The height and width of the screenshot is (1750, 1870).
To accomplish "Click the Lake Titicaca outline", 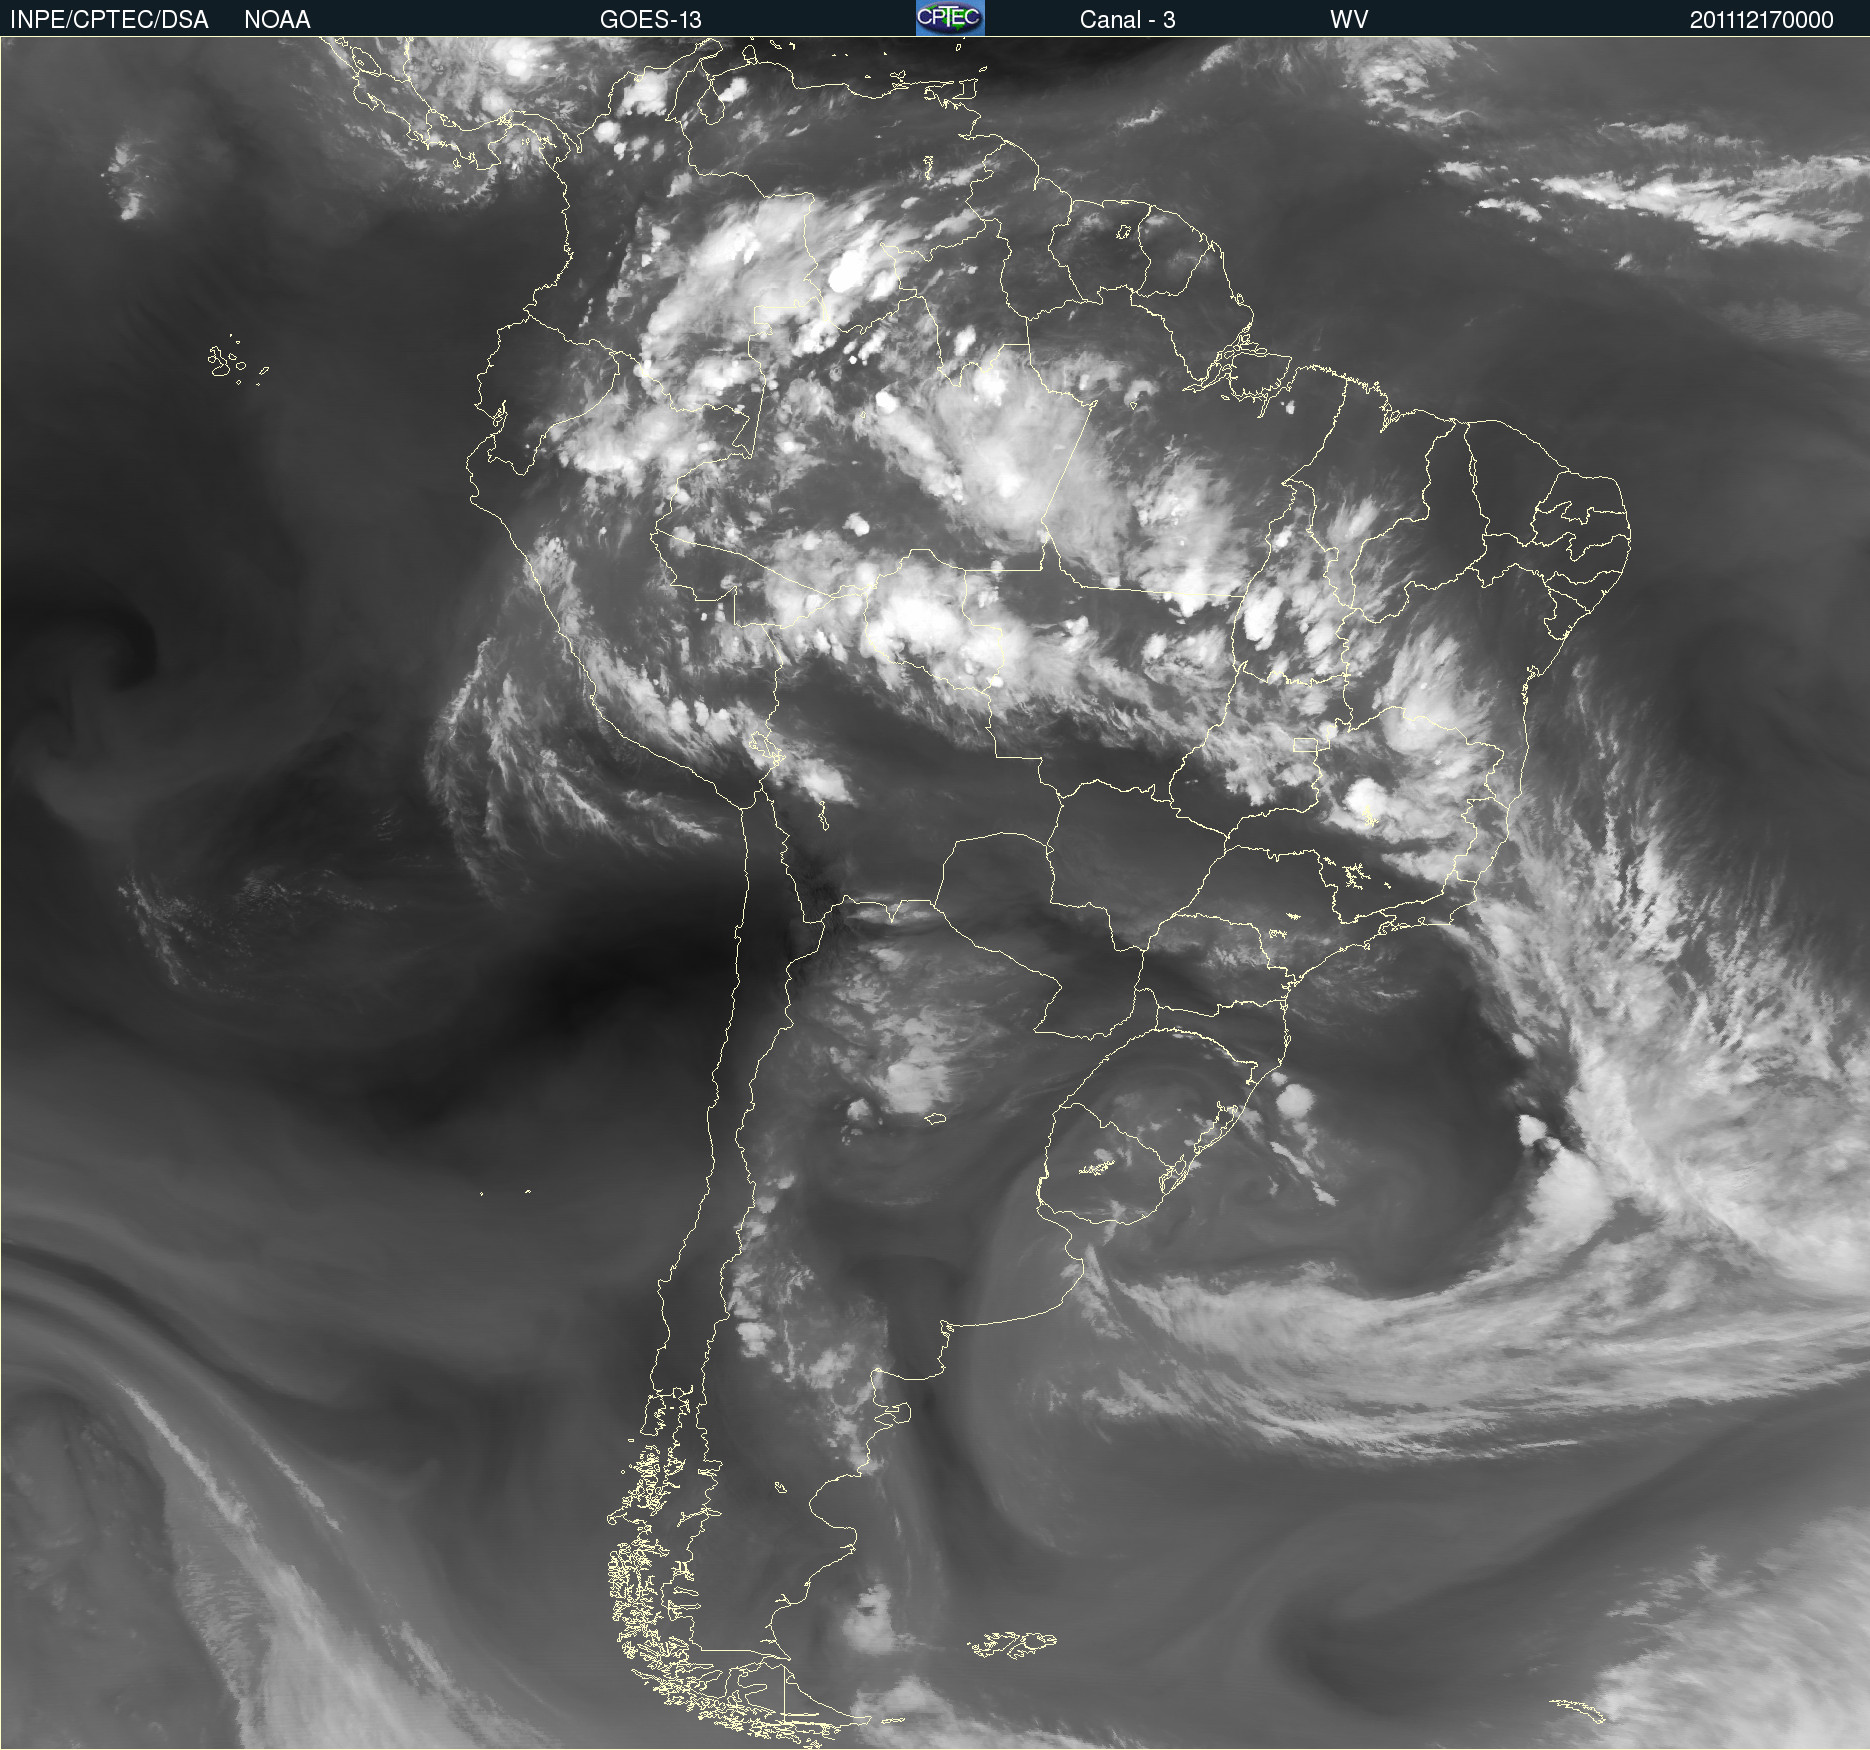I will coord(765,746).
